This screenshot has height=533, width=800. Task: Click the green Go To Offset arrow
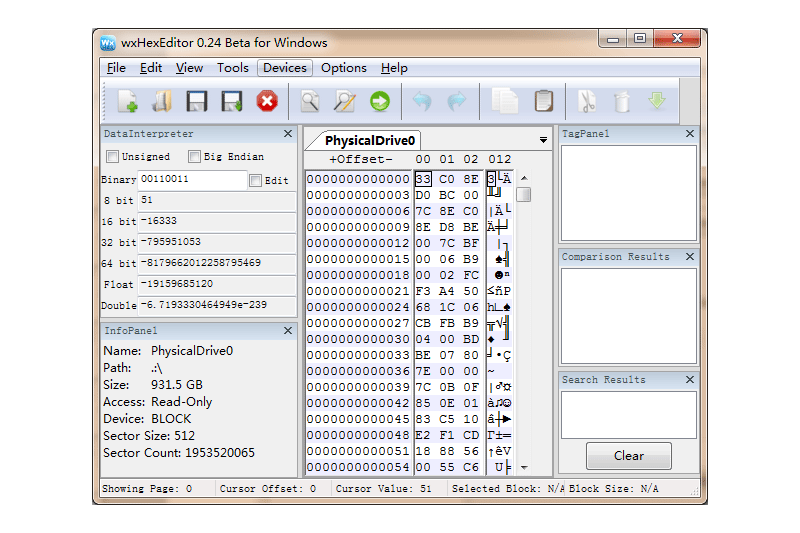click(x=380, y=101)
